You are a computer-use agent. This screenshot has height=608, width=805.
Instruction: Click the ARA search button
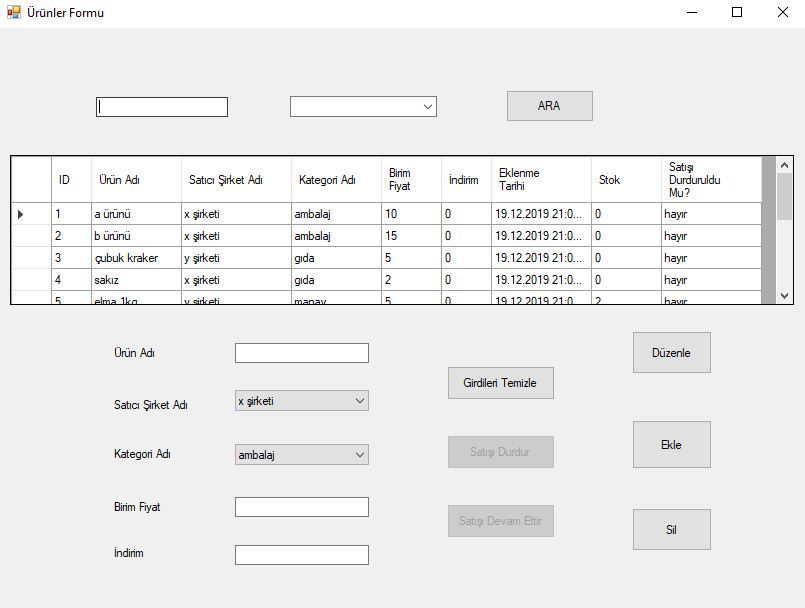[549, 105]
